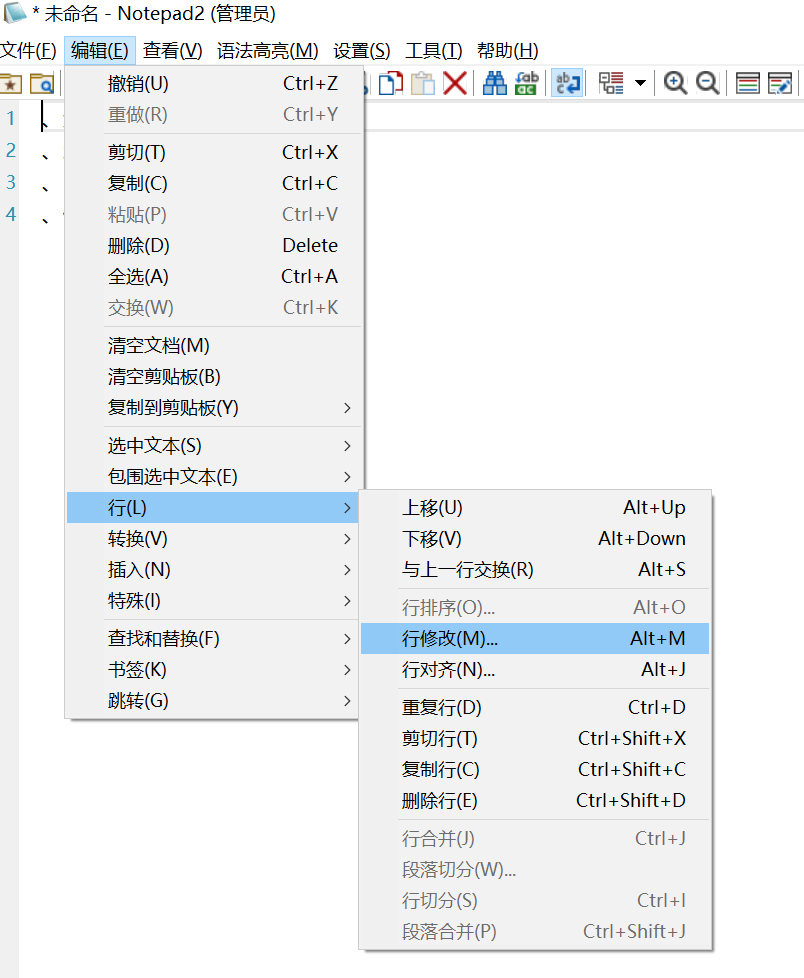The width and height of the screenshot is (804, 978).
Task: Open the 查看(V) menu
Action: click(x=172, y=51)
